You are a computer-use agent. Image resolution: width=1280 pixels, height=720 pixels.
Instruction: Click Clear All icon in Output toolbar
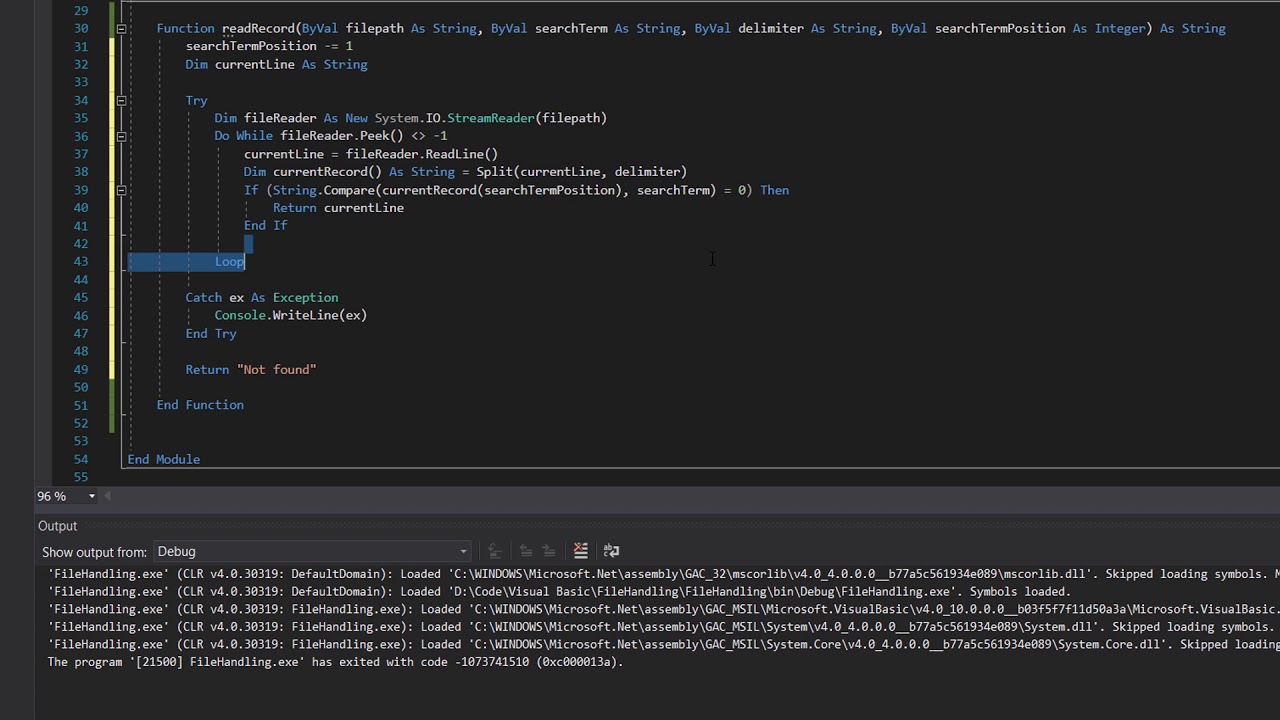(x=580, y=551)
